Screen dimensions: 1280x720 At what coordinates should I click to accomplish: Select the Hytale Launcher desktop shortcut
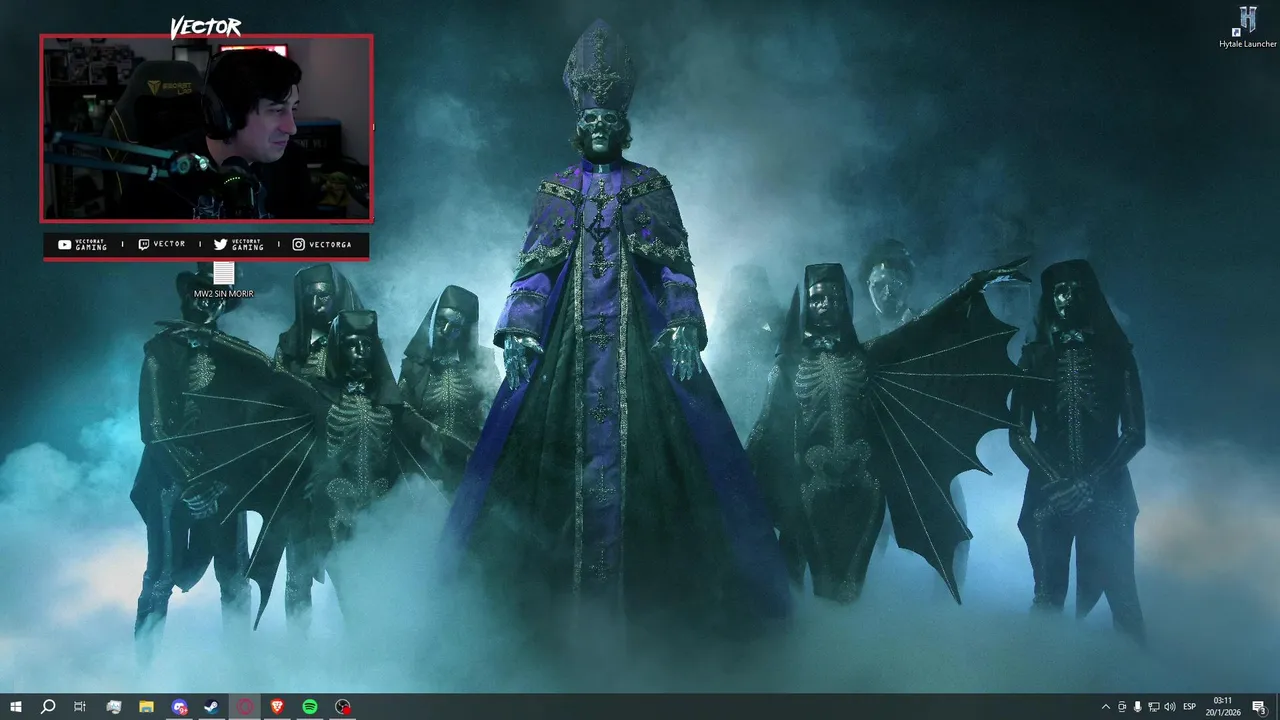[x=1247, y=27]
